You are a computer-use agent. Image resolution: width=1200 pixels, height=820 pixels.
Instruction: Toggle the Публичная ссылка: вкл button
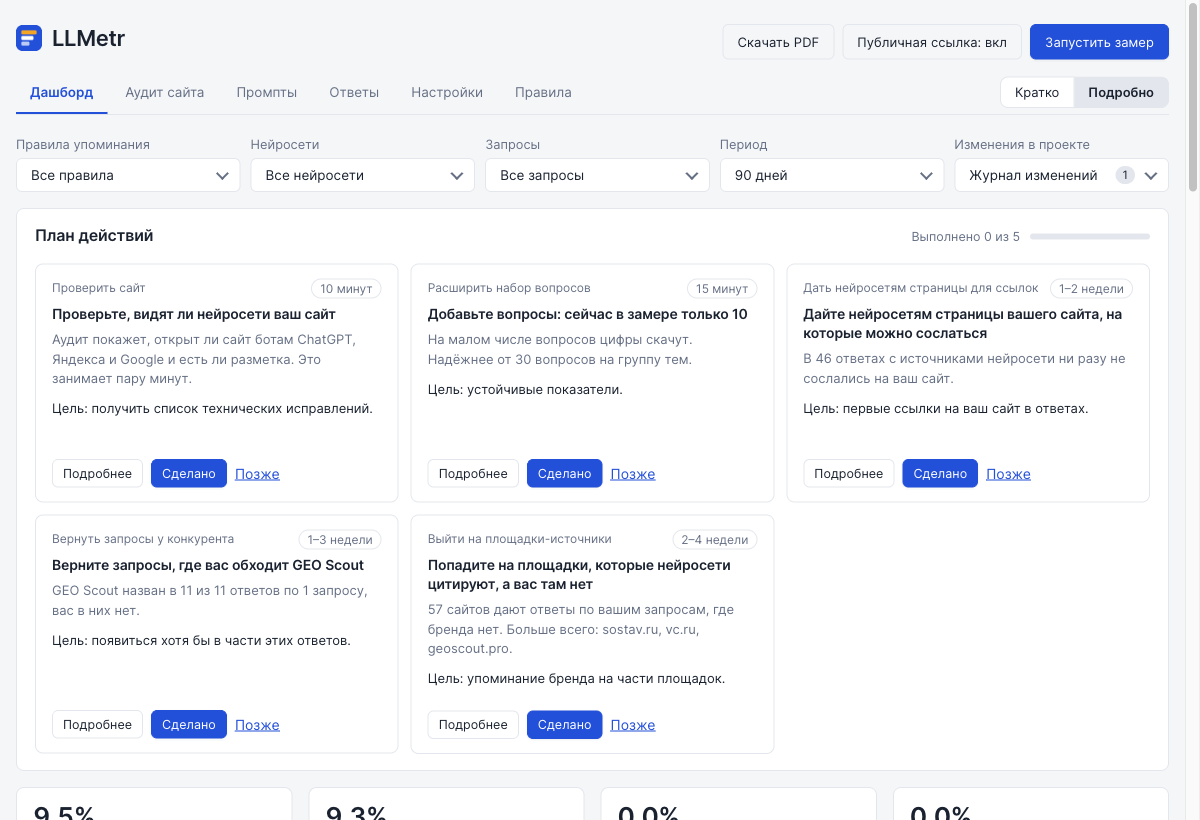tap(932, 42)
